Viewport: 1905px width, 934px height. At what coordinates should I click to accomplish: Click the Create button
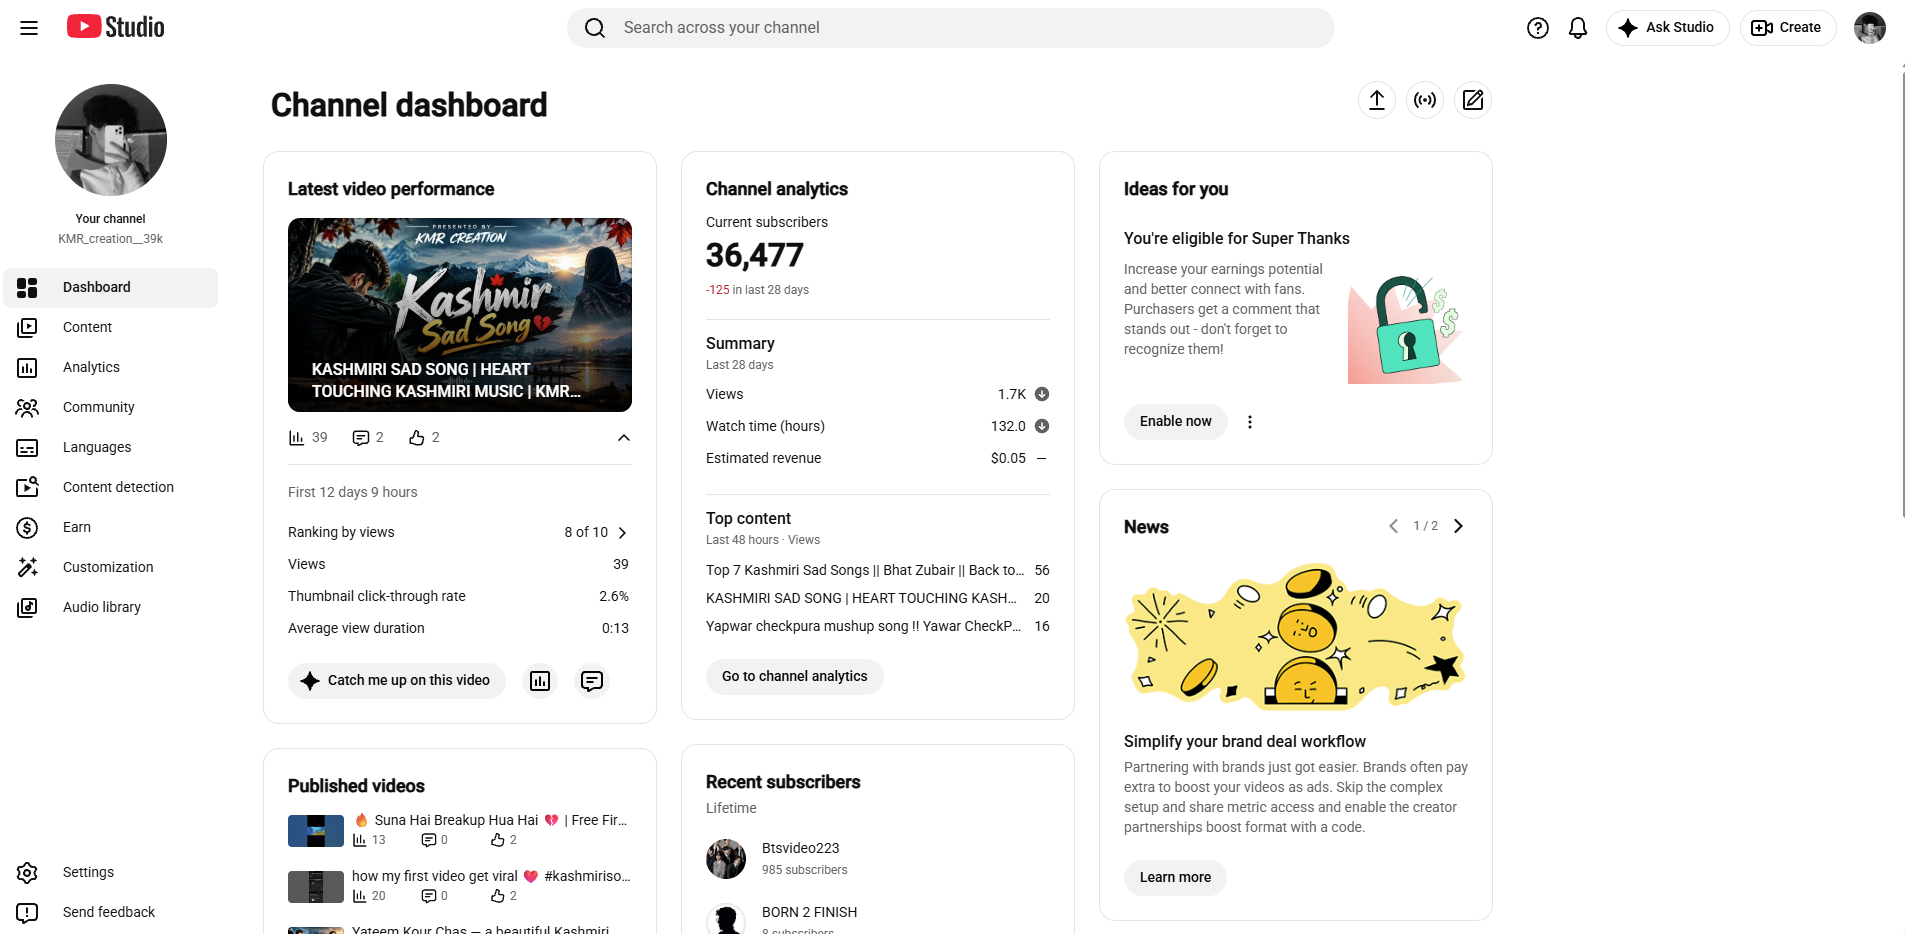point(1788,28)
